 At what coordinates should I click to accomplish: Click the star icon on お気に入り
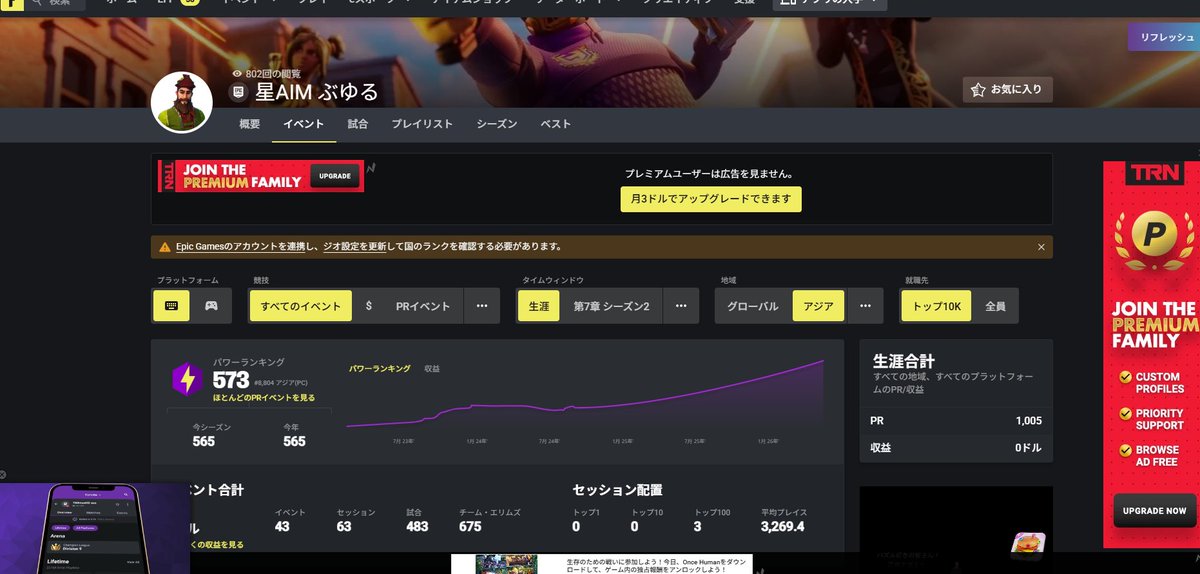click(x=978, y=90)
